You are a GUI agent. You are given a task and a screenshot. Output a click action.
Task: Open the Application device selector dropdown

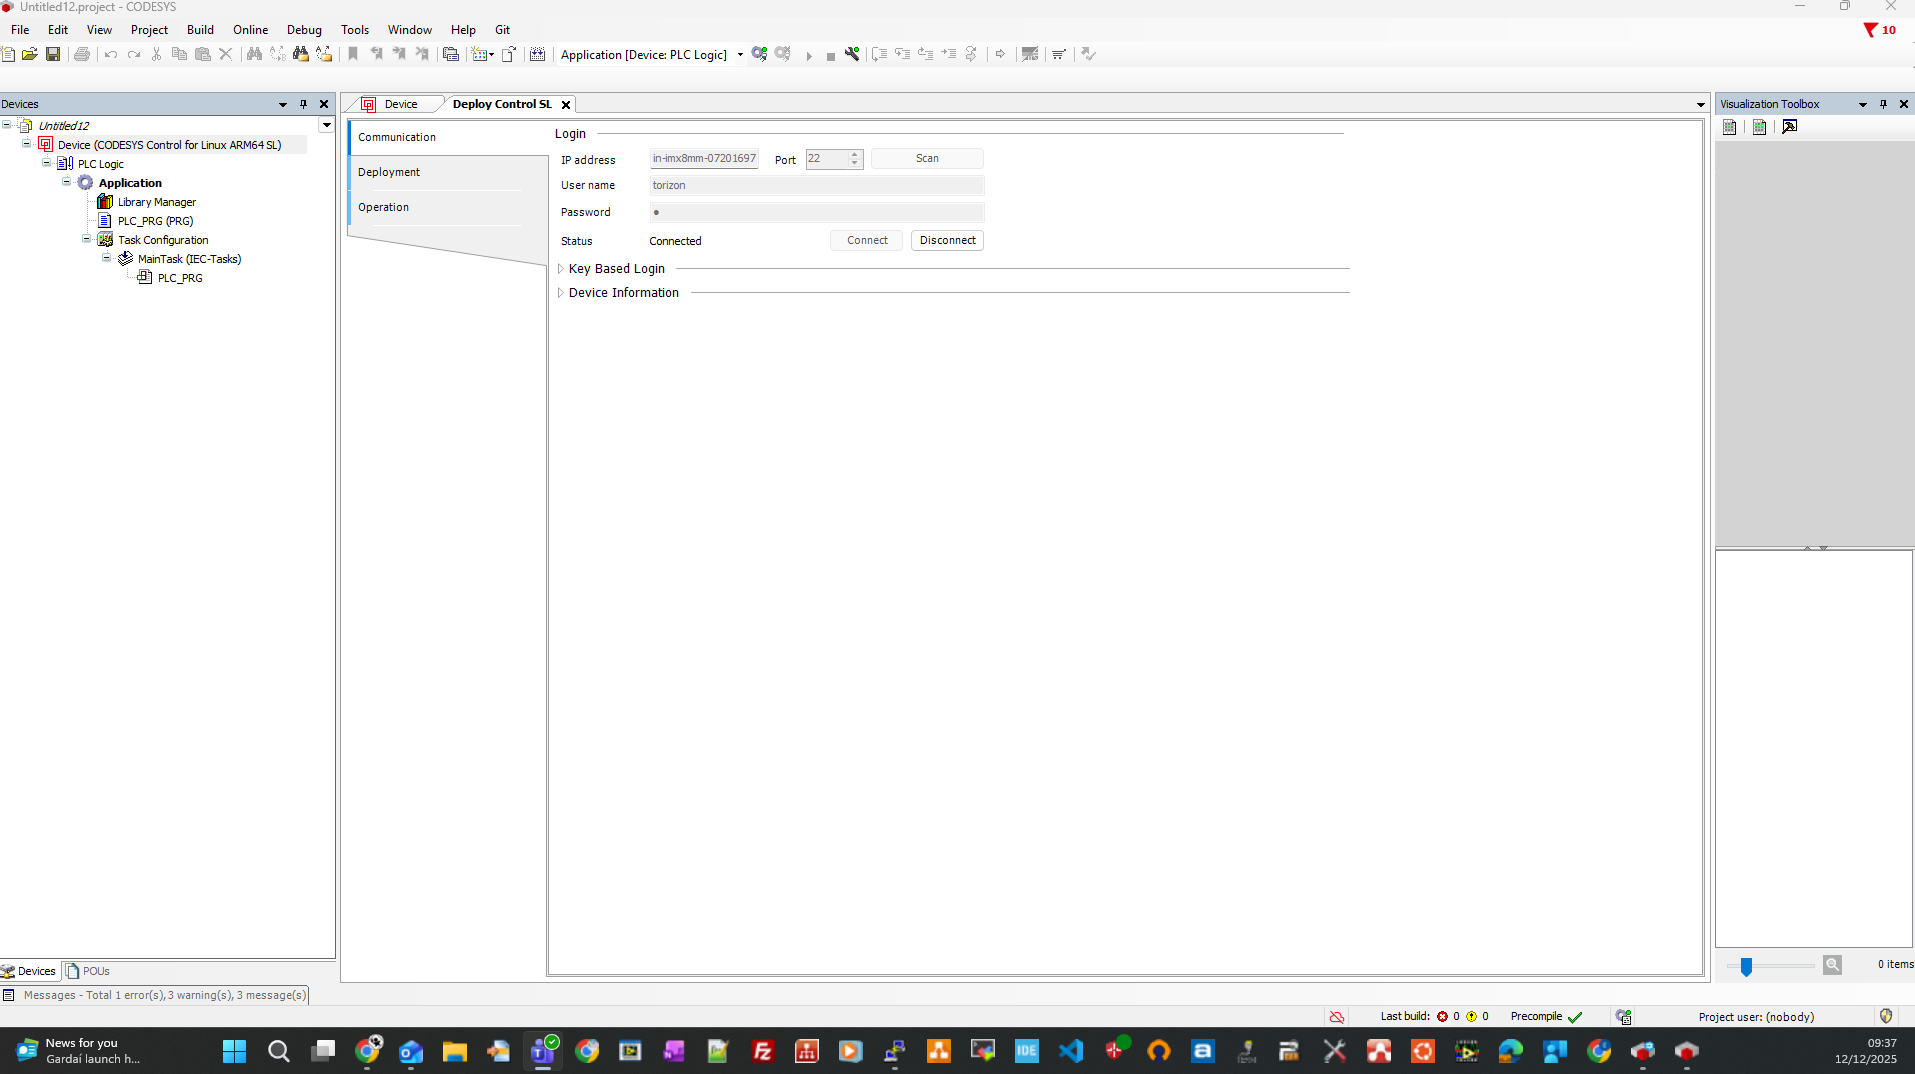coord(740,55)
